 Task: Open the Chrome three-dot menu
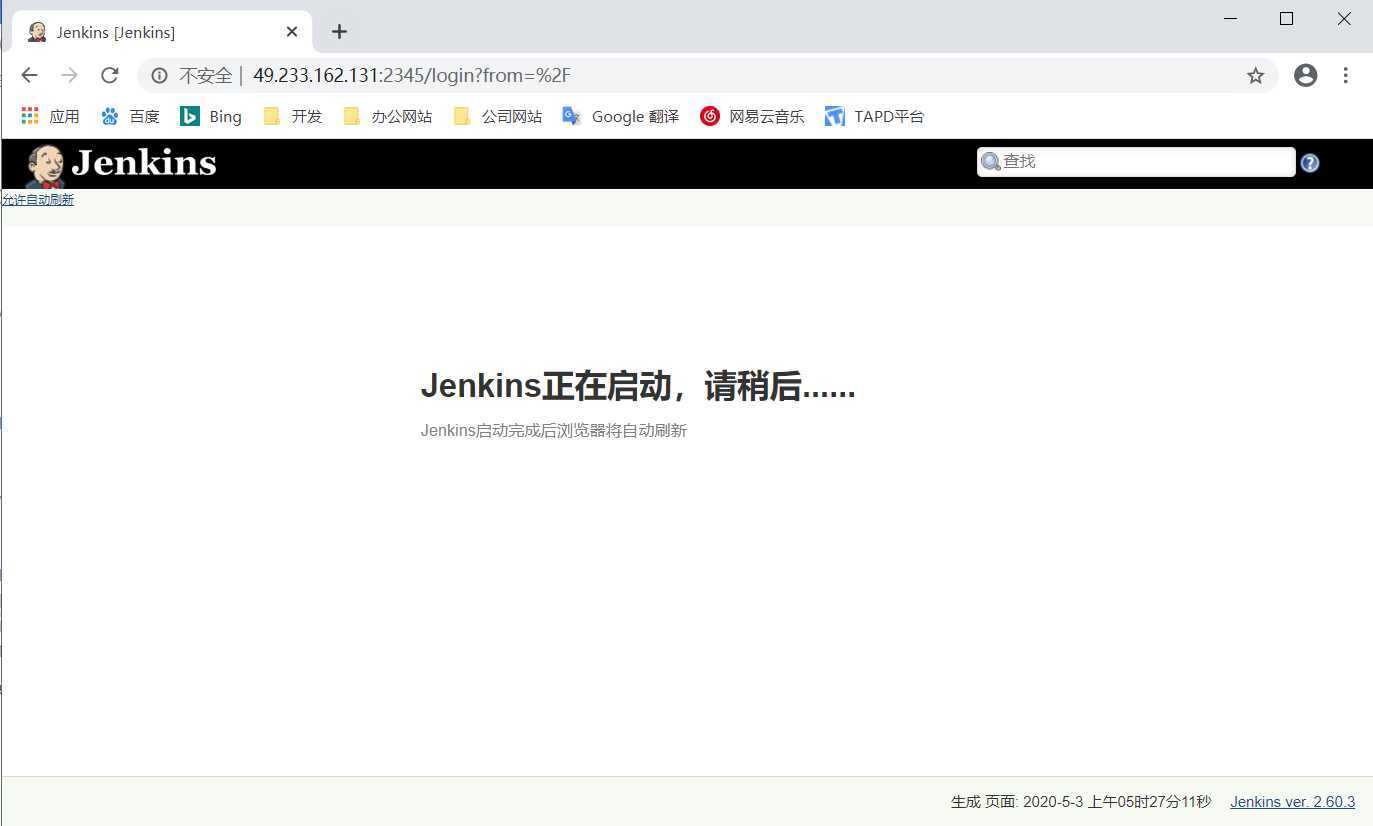[1345, 75]
